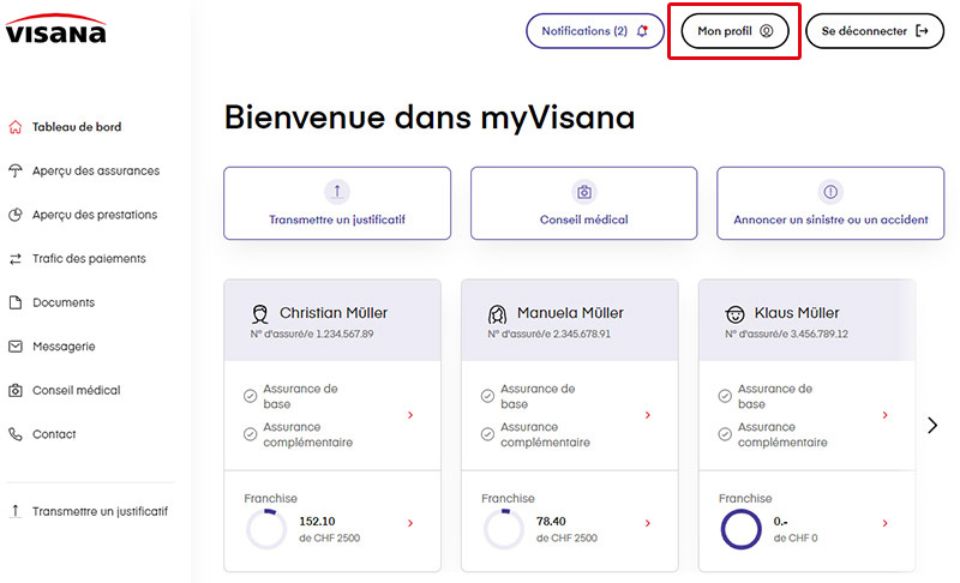The image size is (960, 583).
Task: Click Manuela Müller's avatar icon
Action: tap(498, 313)
